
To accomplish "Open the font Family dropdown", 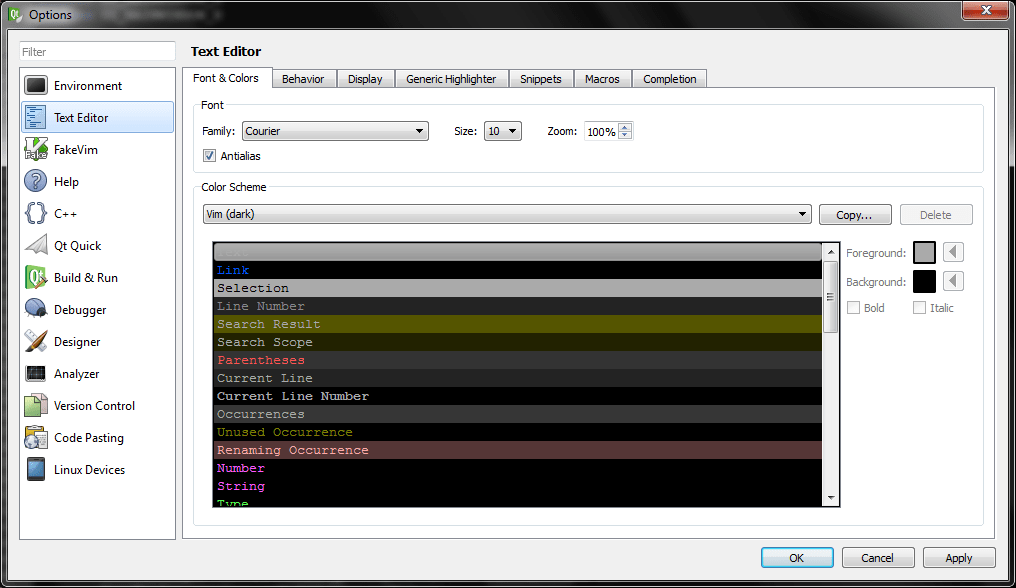I will pos(335,131).
